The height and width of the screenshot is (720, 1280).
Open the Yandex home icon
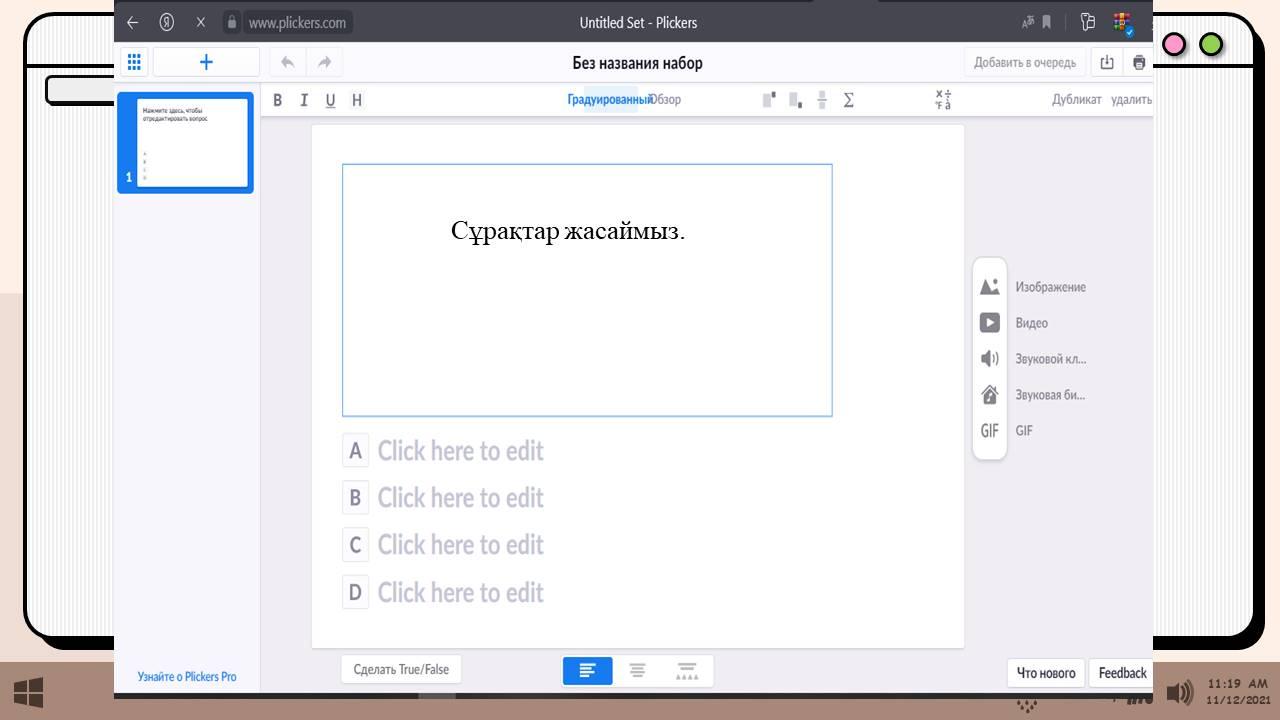pos(167,22)
